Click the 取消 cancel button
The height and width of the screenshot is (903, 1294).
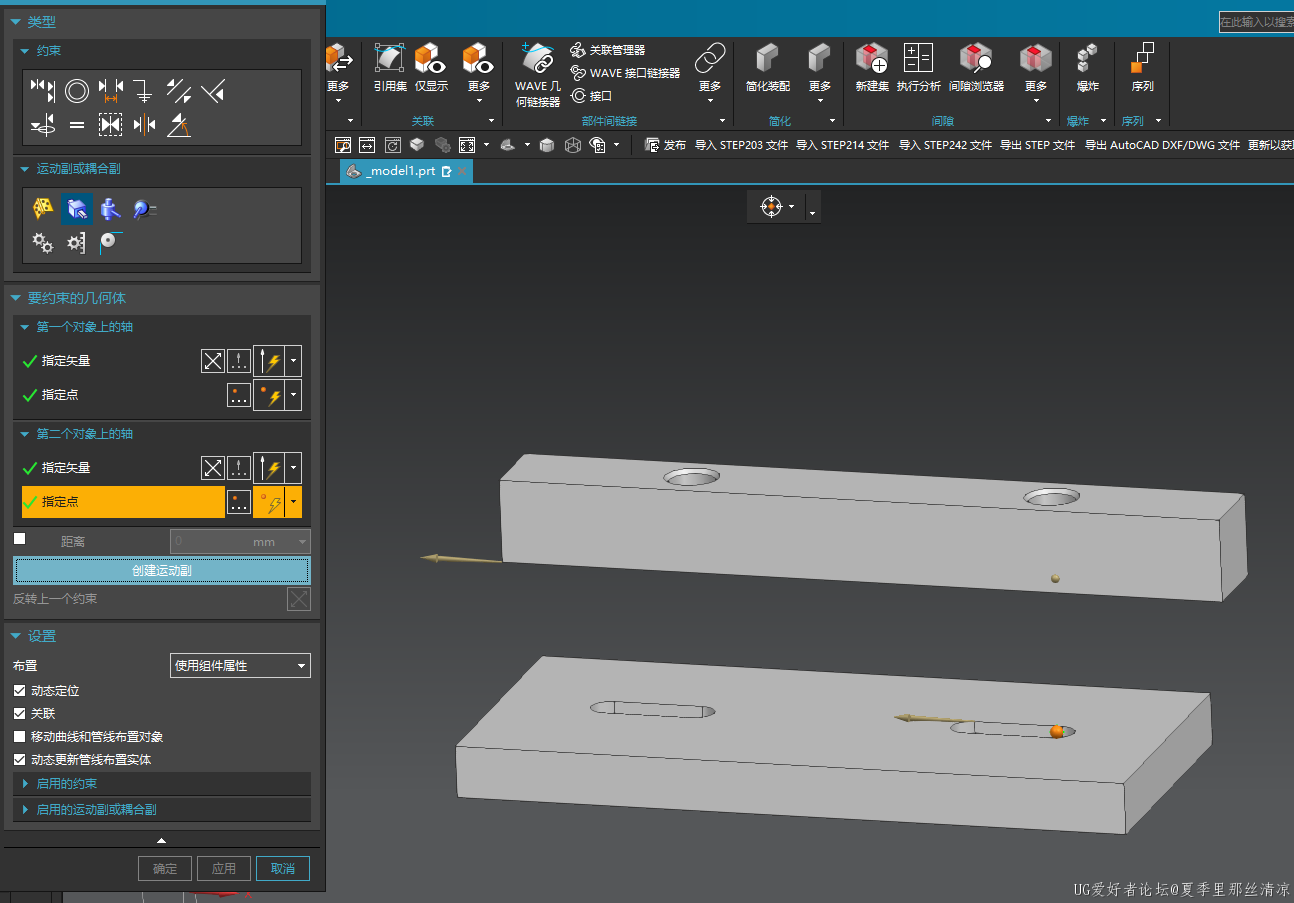(x=283, y=869)
